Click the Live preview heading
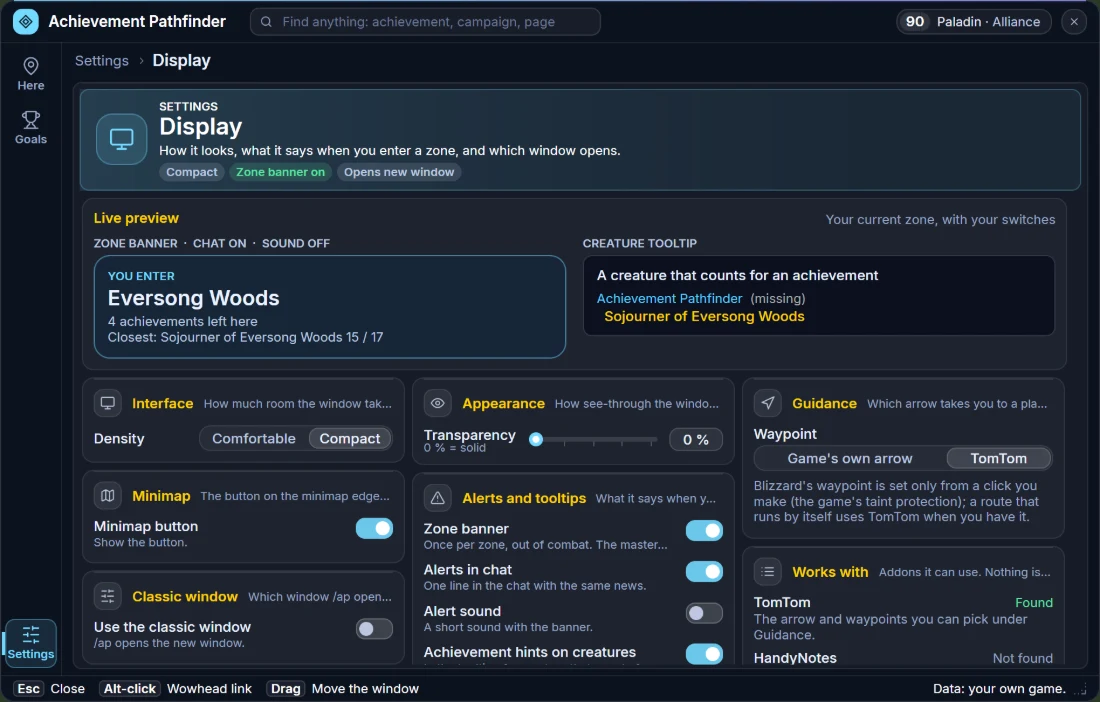Screen dimensions: 1100x702 click(x=136, y=218)
